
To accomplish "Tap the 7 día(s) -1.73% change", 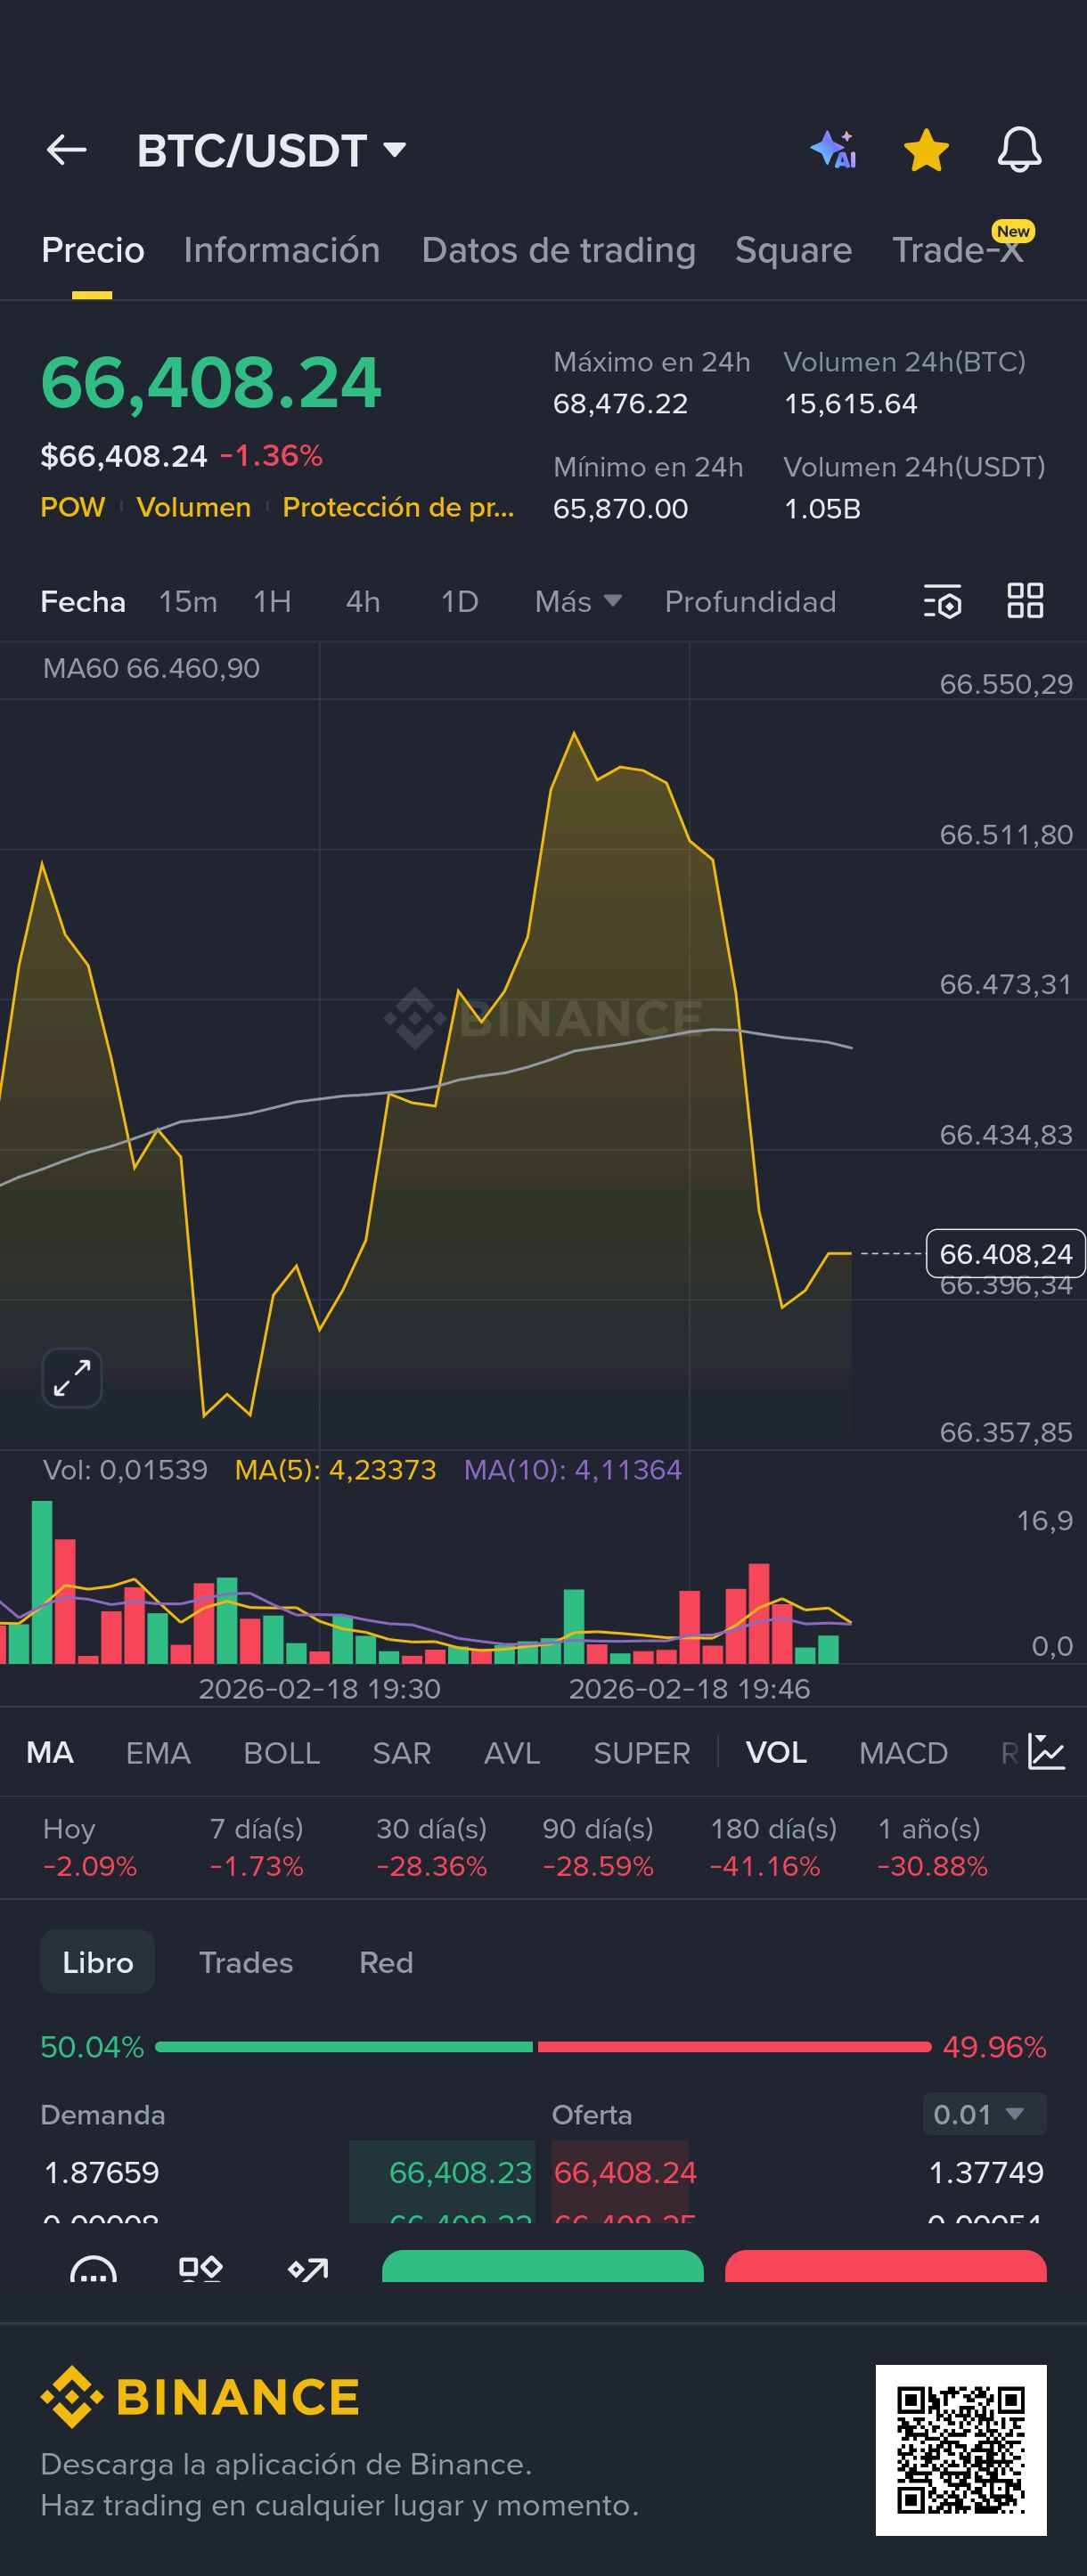I will [x=256, y=1847].
